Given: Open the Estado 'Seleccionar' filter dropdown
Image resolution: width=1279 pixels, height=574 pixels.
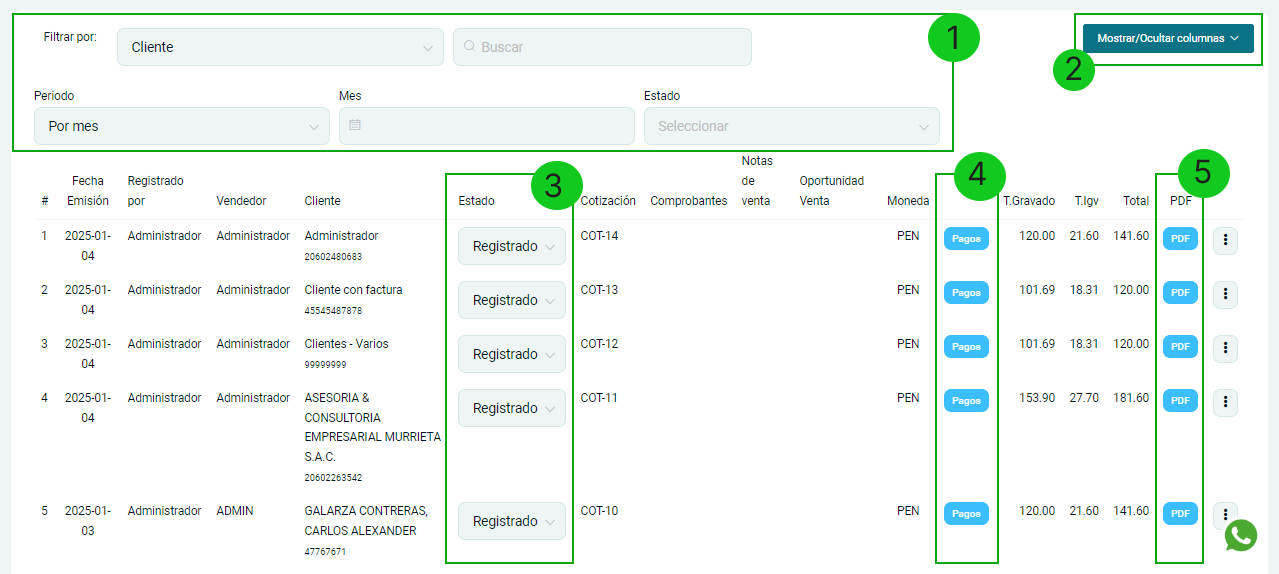Looking at the screenshot, I should [x=791, y=127].
